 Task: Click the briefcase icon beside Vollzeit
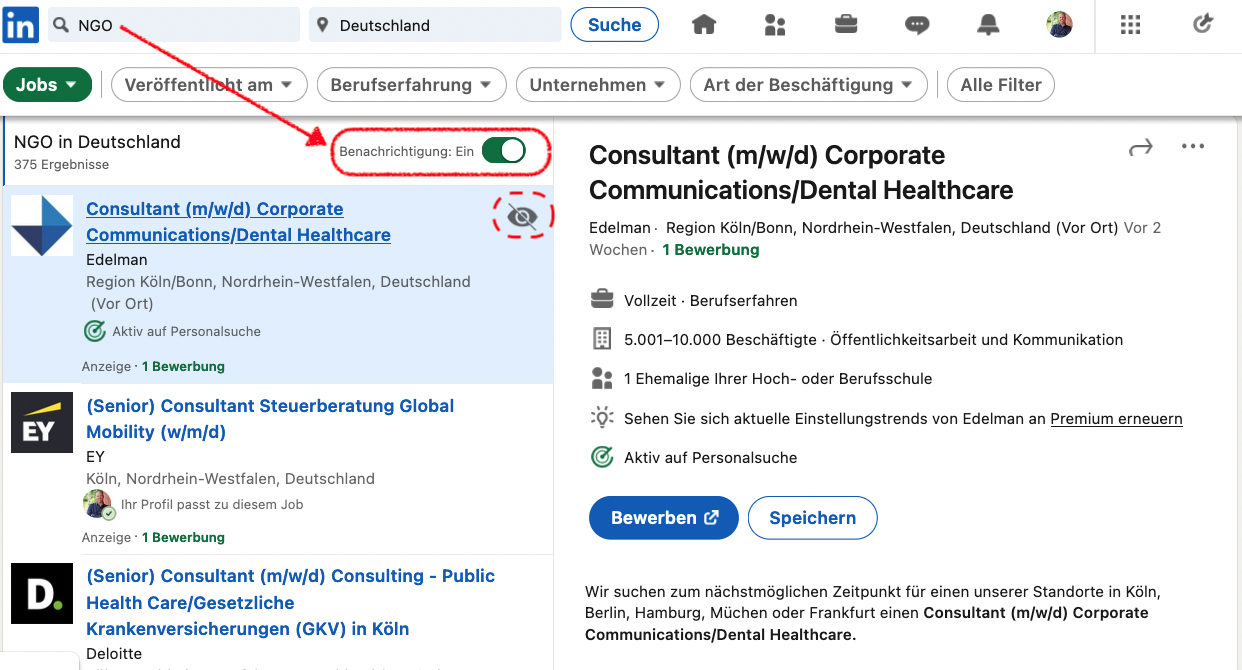pyautogui.click(x=602, y=299)
